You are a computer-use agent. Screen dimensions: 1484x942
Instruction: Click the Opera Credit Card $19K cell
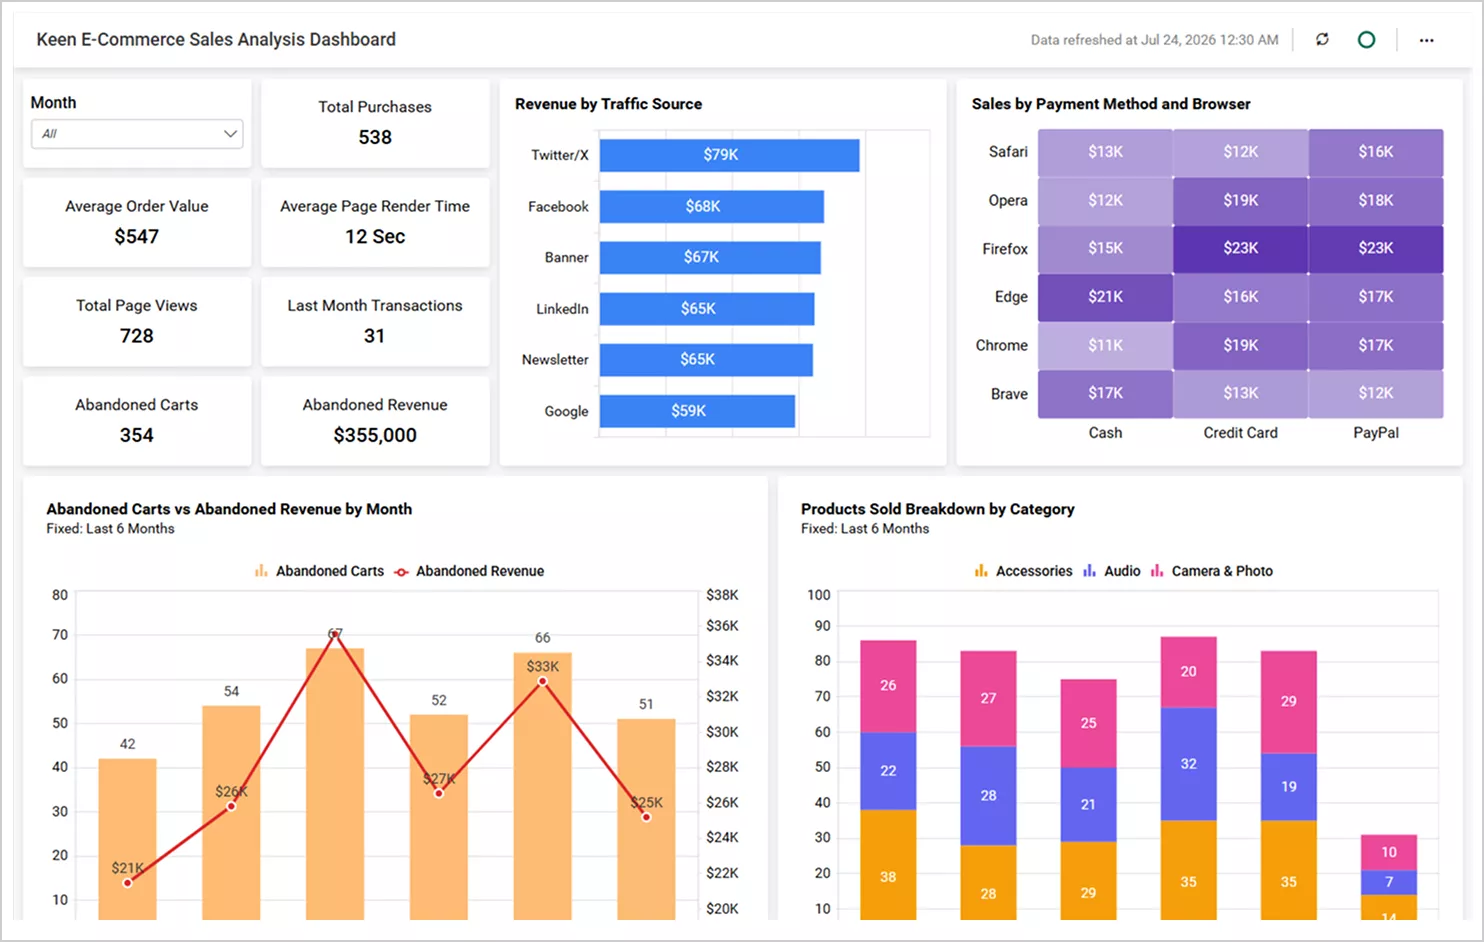[x=1240, y=201]
